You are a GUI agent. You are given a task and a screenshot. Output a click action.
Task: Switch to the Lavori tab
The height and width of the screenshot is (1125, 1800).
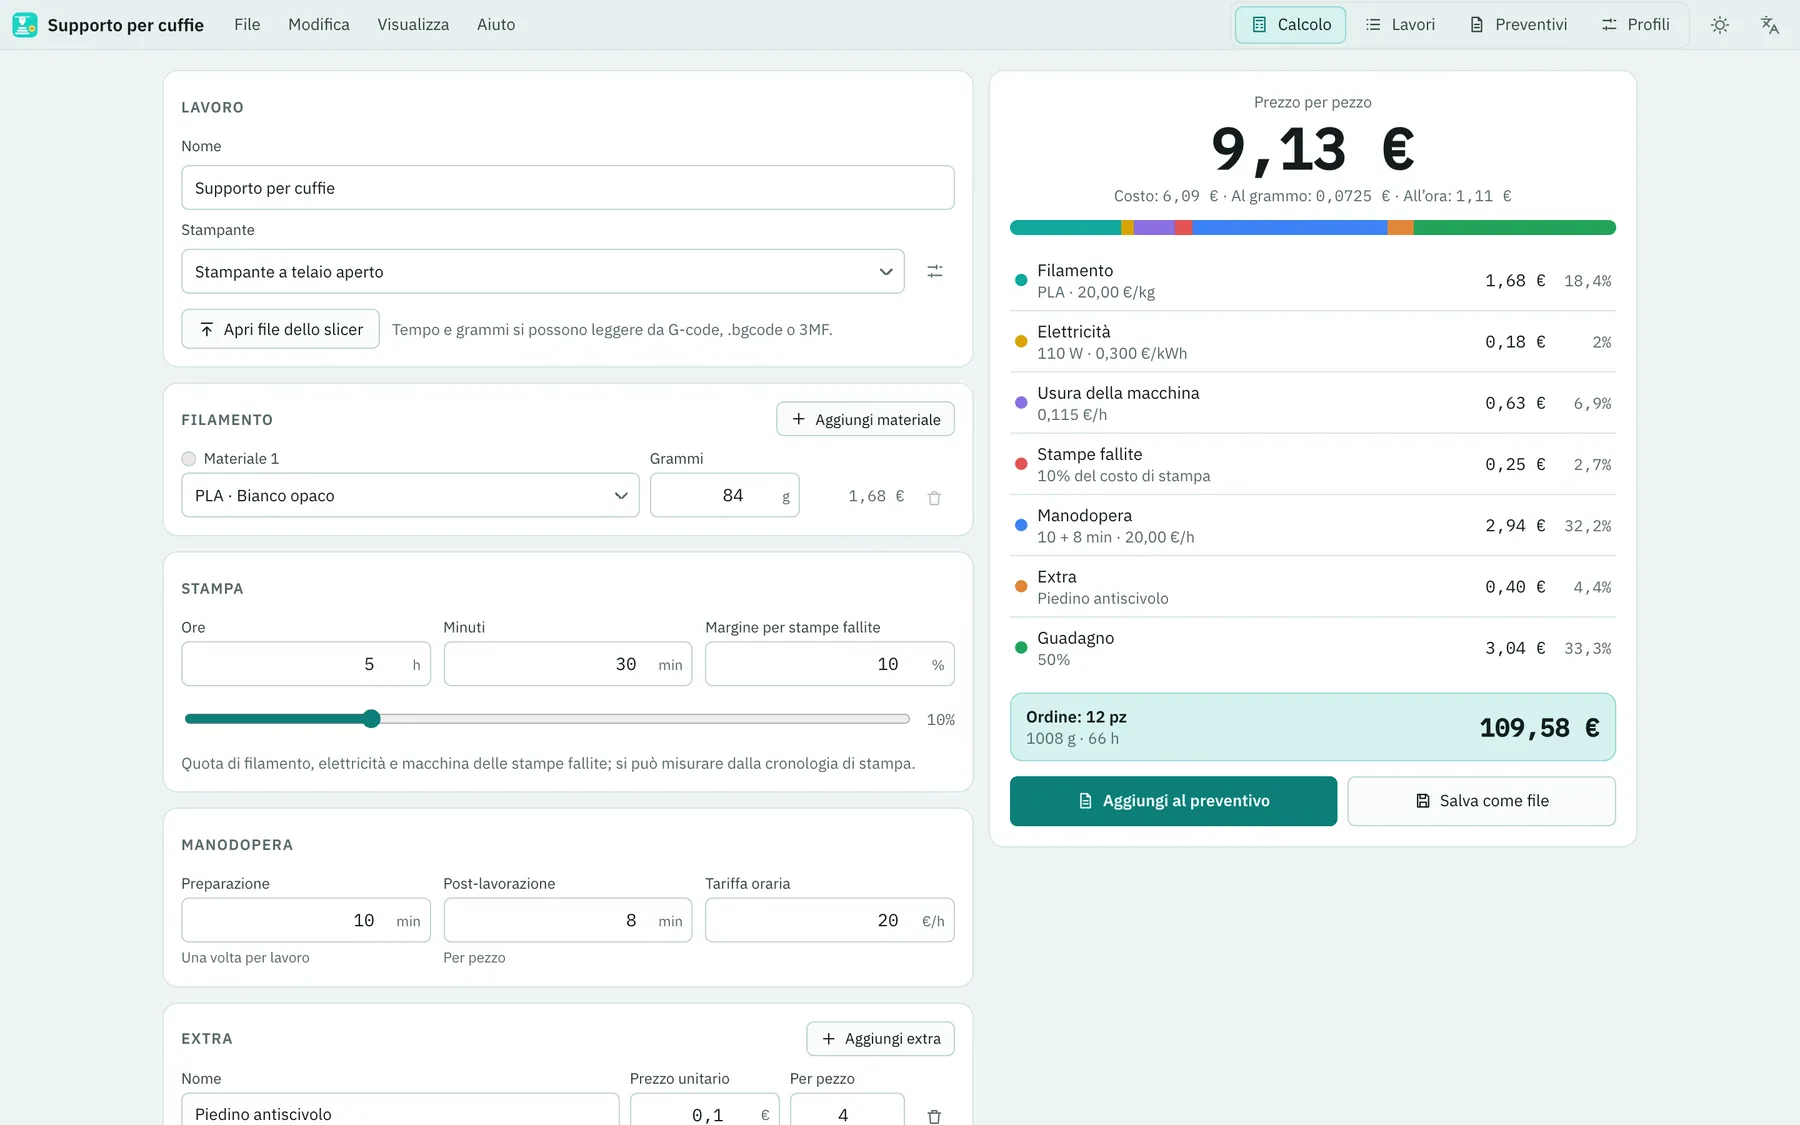1400,25
